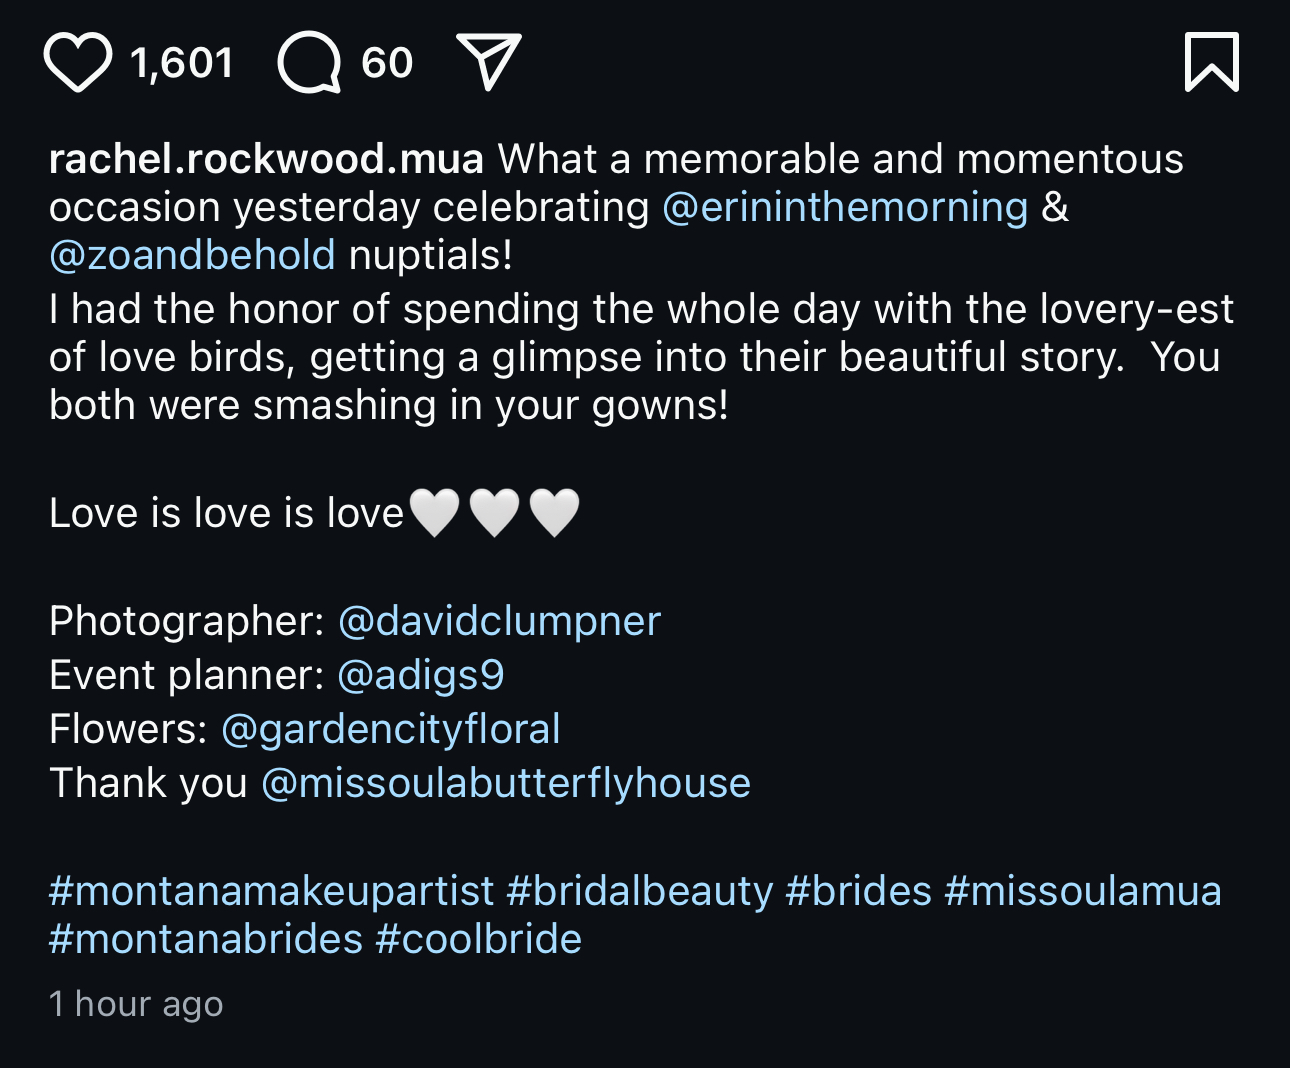
Task: Visit the @erininthemorning mention
Action: [845, 208]
